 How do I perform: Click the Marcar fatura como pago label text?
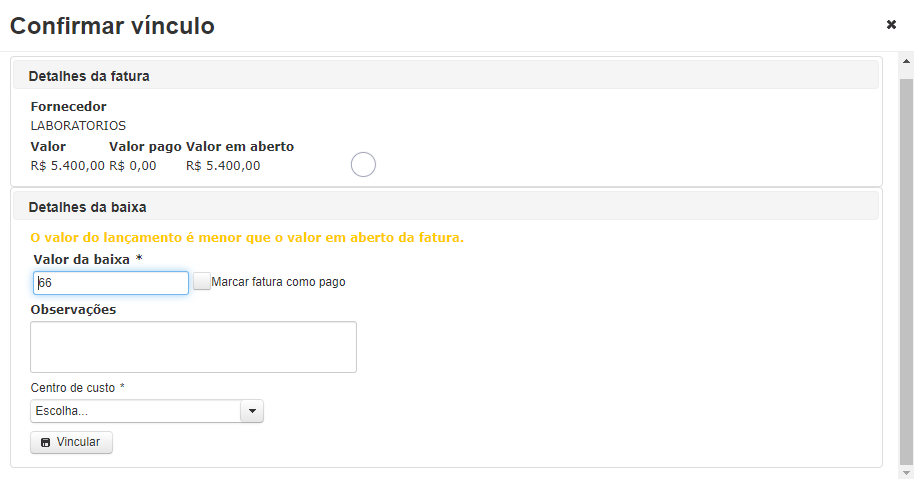click(278, 282)
